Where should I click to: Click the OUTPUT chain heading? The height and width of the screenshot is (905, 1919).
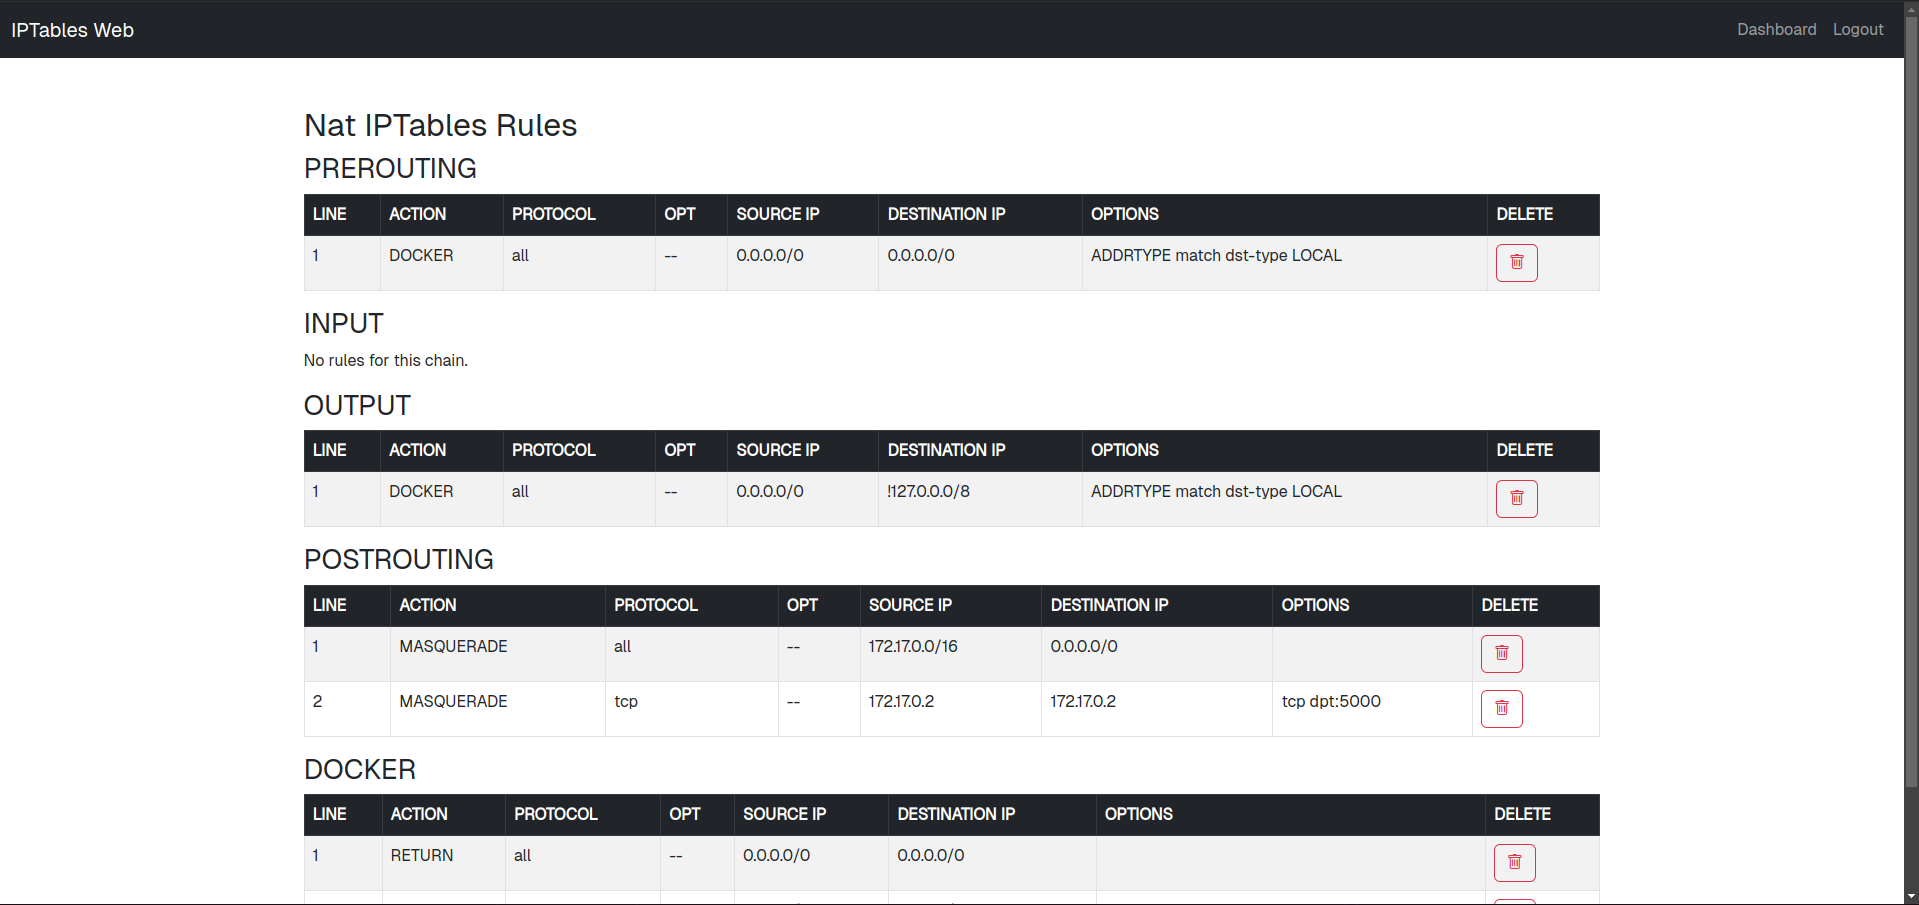pyautogui.click(x=357, y=405)
